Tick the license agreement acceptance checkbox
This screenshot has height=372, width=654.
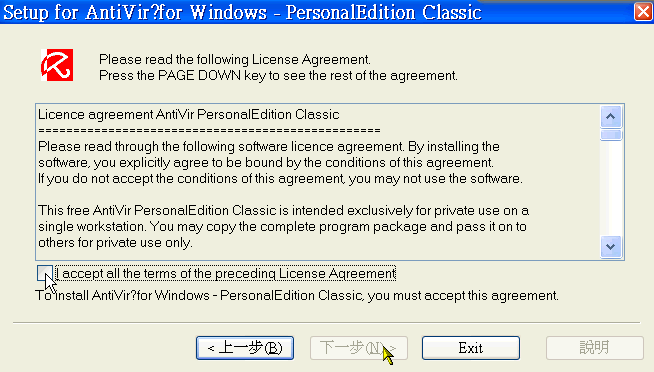45,273
